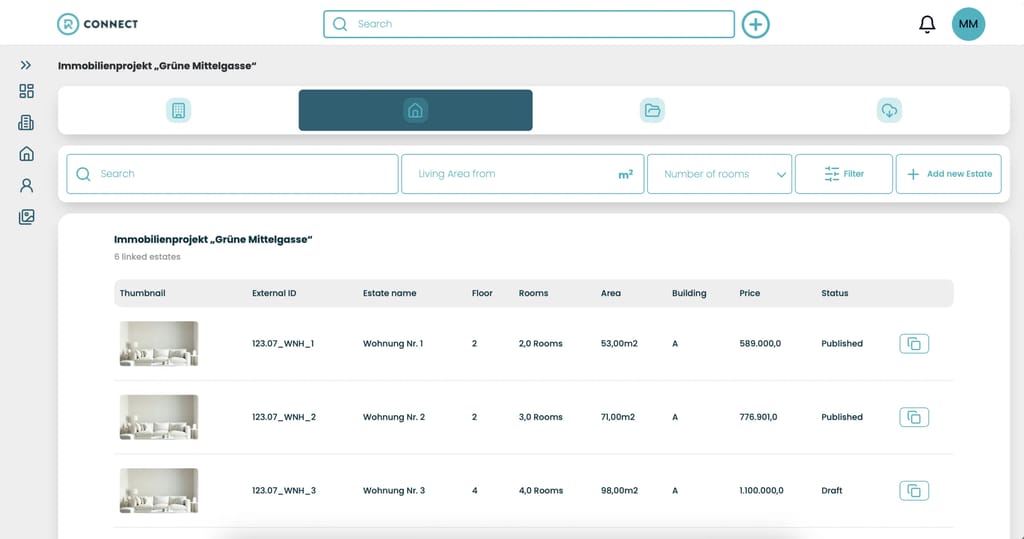The image size is (1024, 539).
Task: Click Add new Estate
Action: [948, 174]
